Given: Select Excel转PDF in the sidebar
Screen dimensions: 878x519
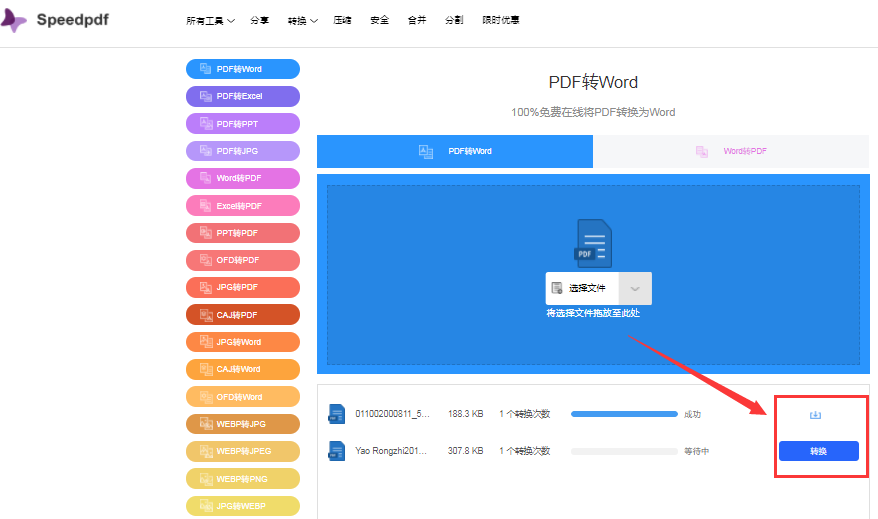Looking at the screenshot, I should pyautogui.click(x=243, y=205).
